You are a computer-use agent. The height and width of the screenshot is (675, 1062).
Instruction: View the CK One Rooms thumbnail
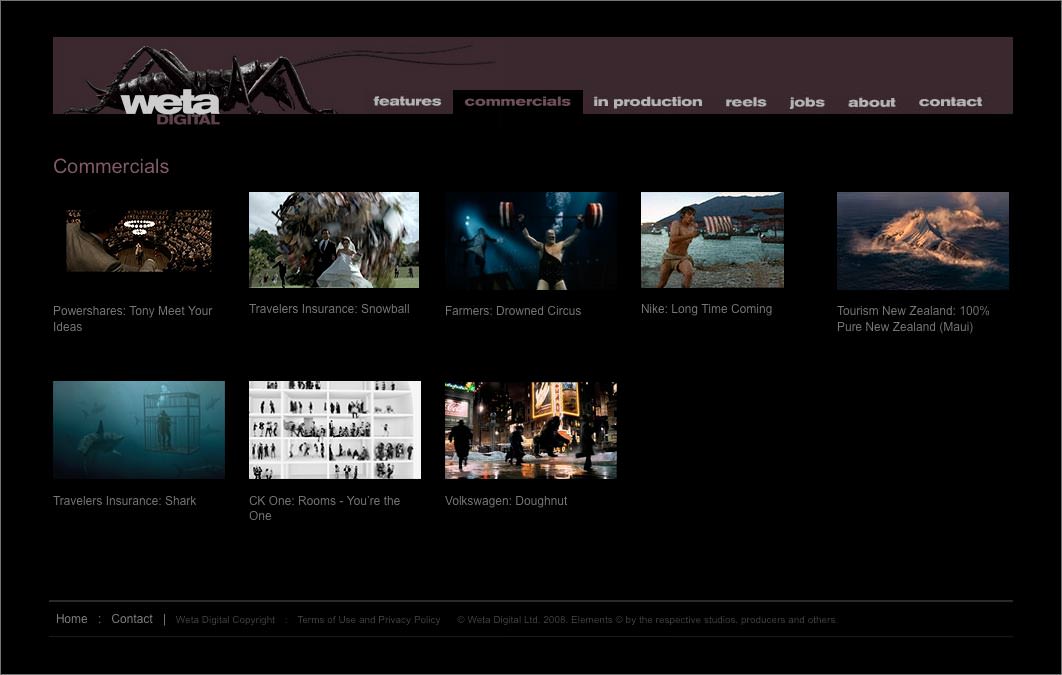(335, 429)
